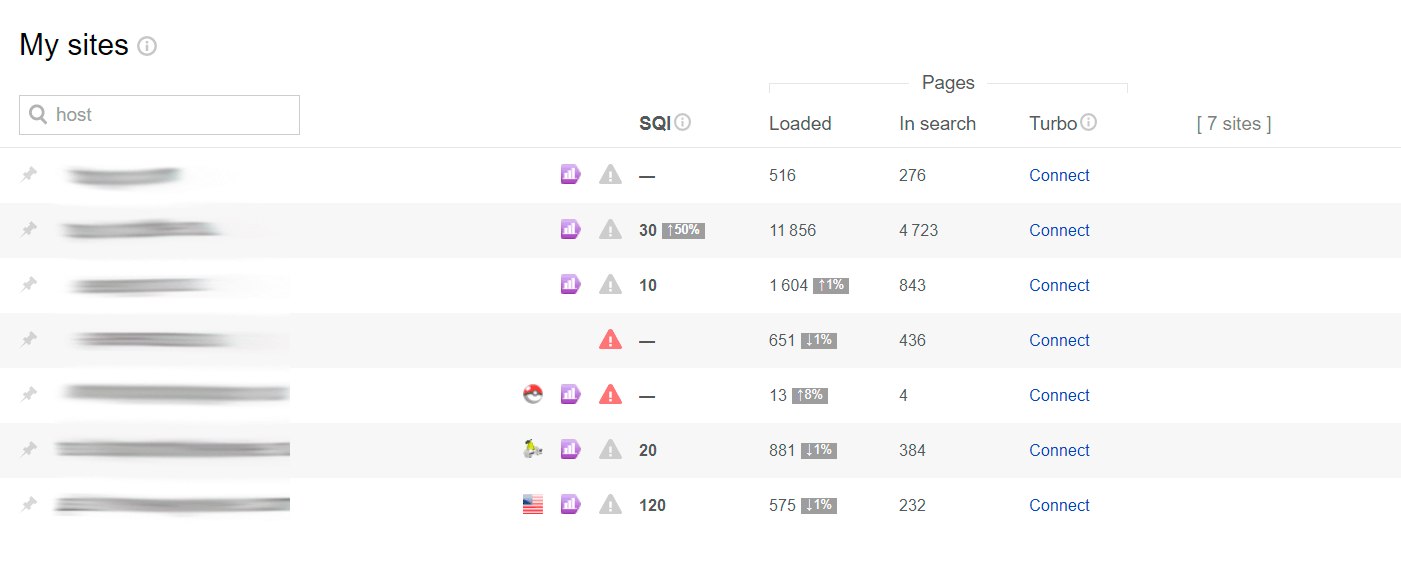Click the Loaded pages column header
1401x563 pixels.
(800, 123)
